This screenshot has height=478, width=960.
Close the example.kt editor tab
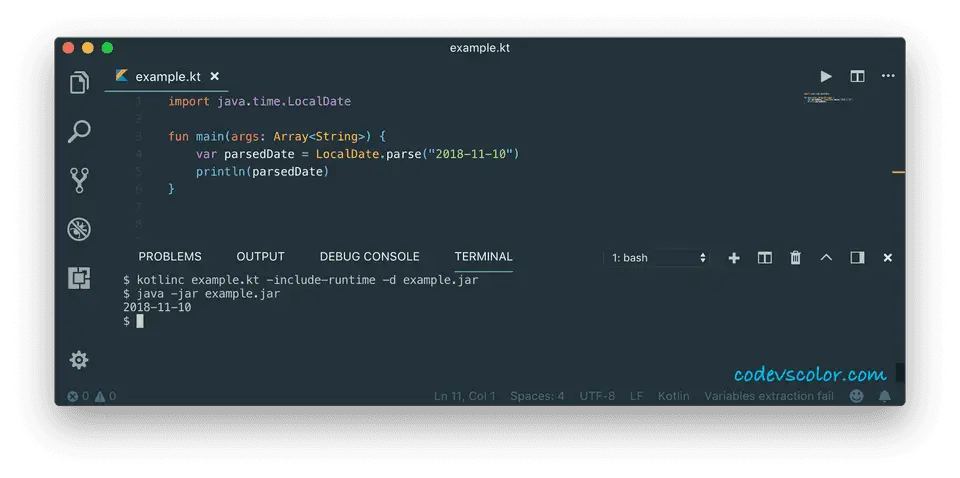[x=214, y=77]
